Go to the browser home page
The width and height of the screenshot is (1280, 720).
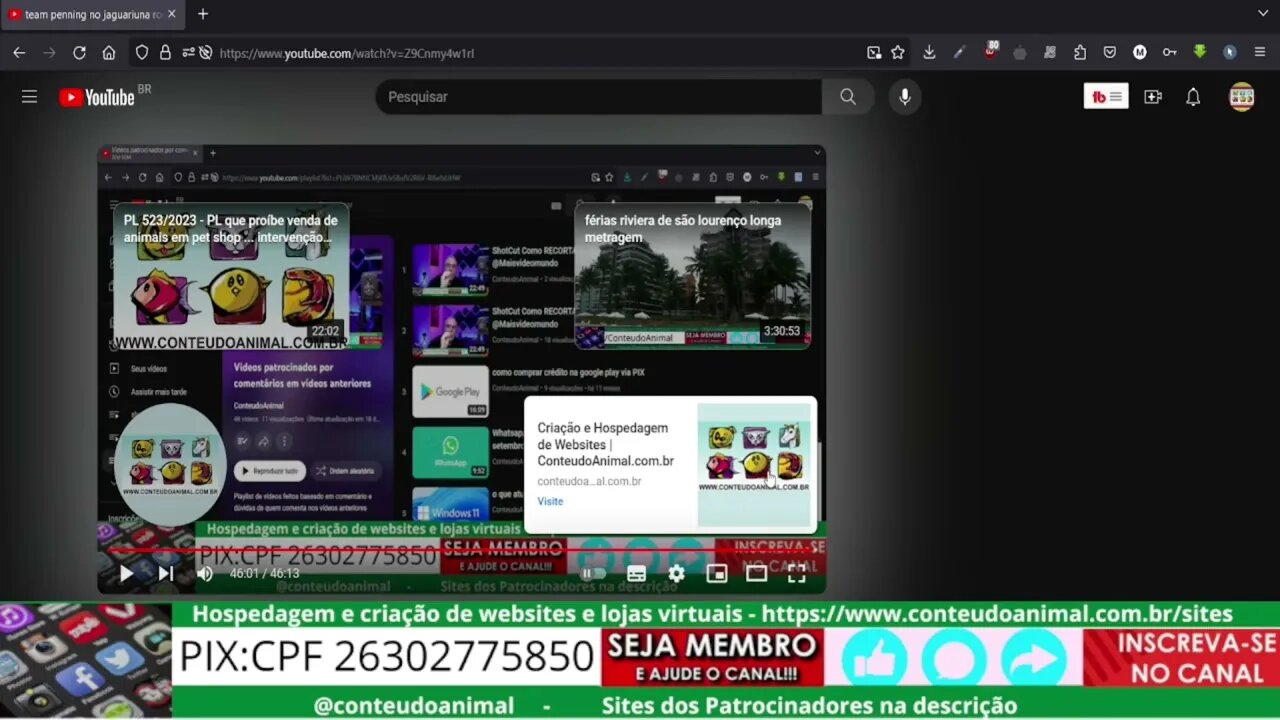109,53
